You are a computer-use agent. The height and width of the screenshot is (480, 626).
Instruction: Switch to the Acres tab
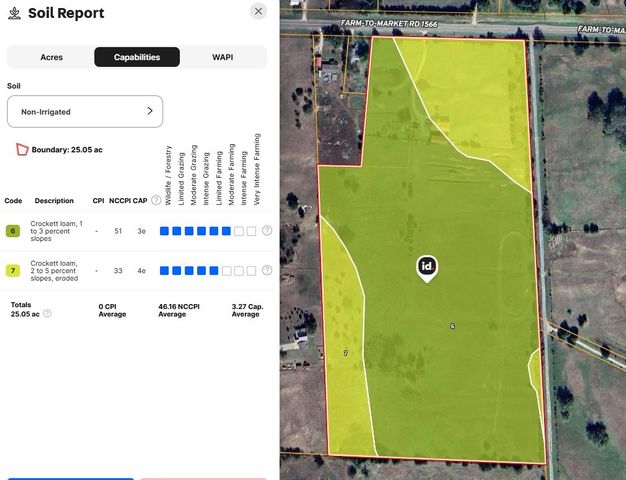pyautogui.click(x=51, y=57)
